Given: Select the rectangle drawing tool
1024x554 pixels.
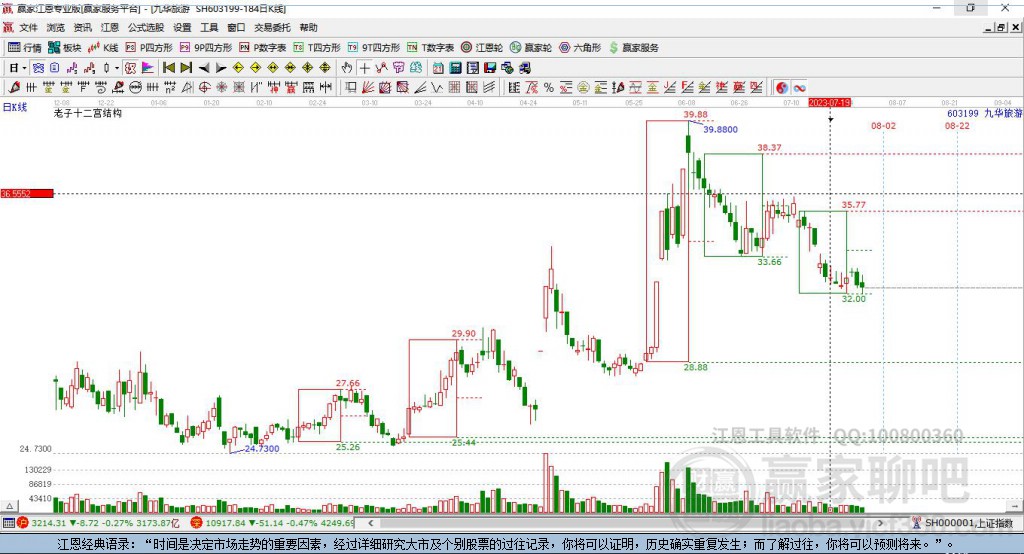Looking at the screenshot, I should [x=351, y=88].
